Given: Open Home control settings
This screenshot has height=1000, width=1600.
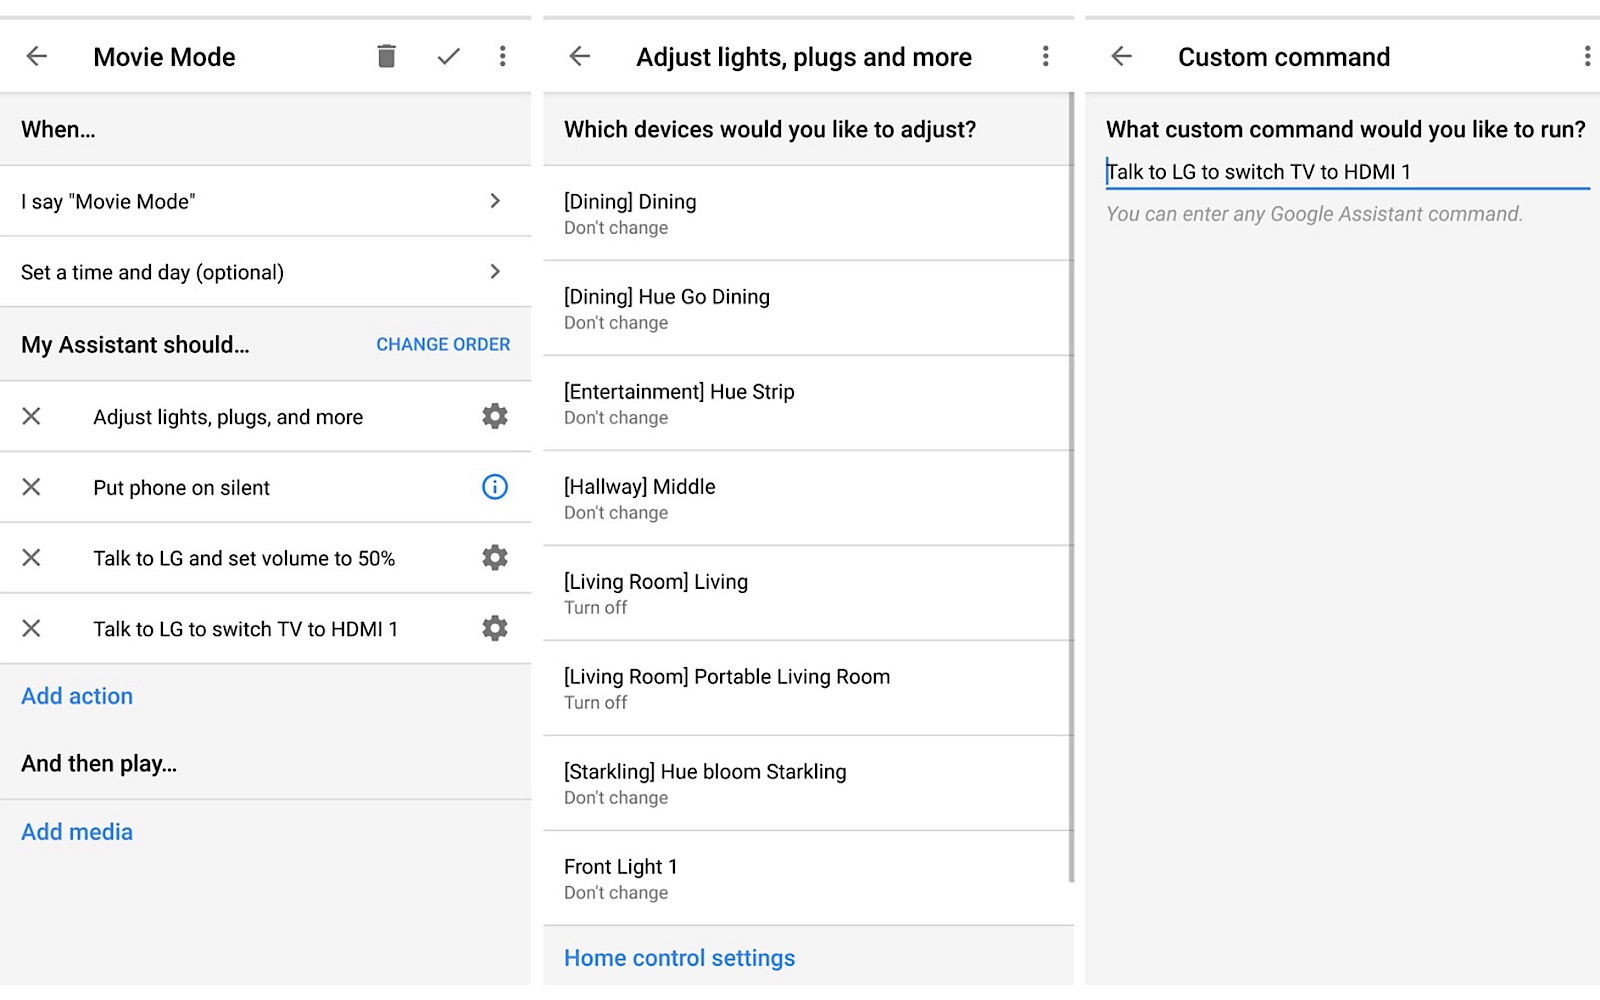Looking at the screenshot, I should point(679,957).
